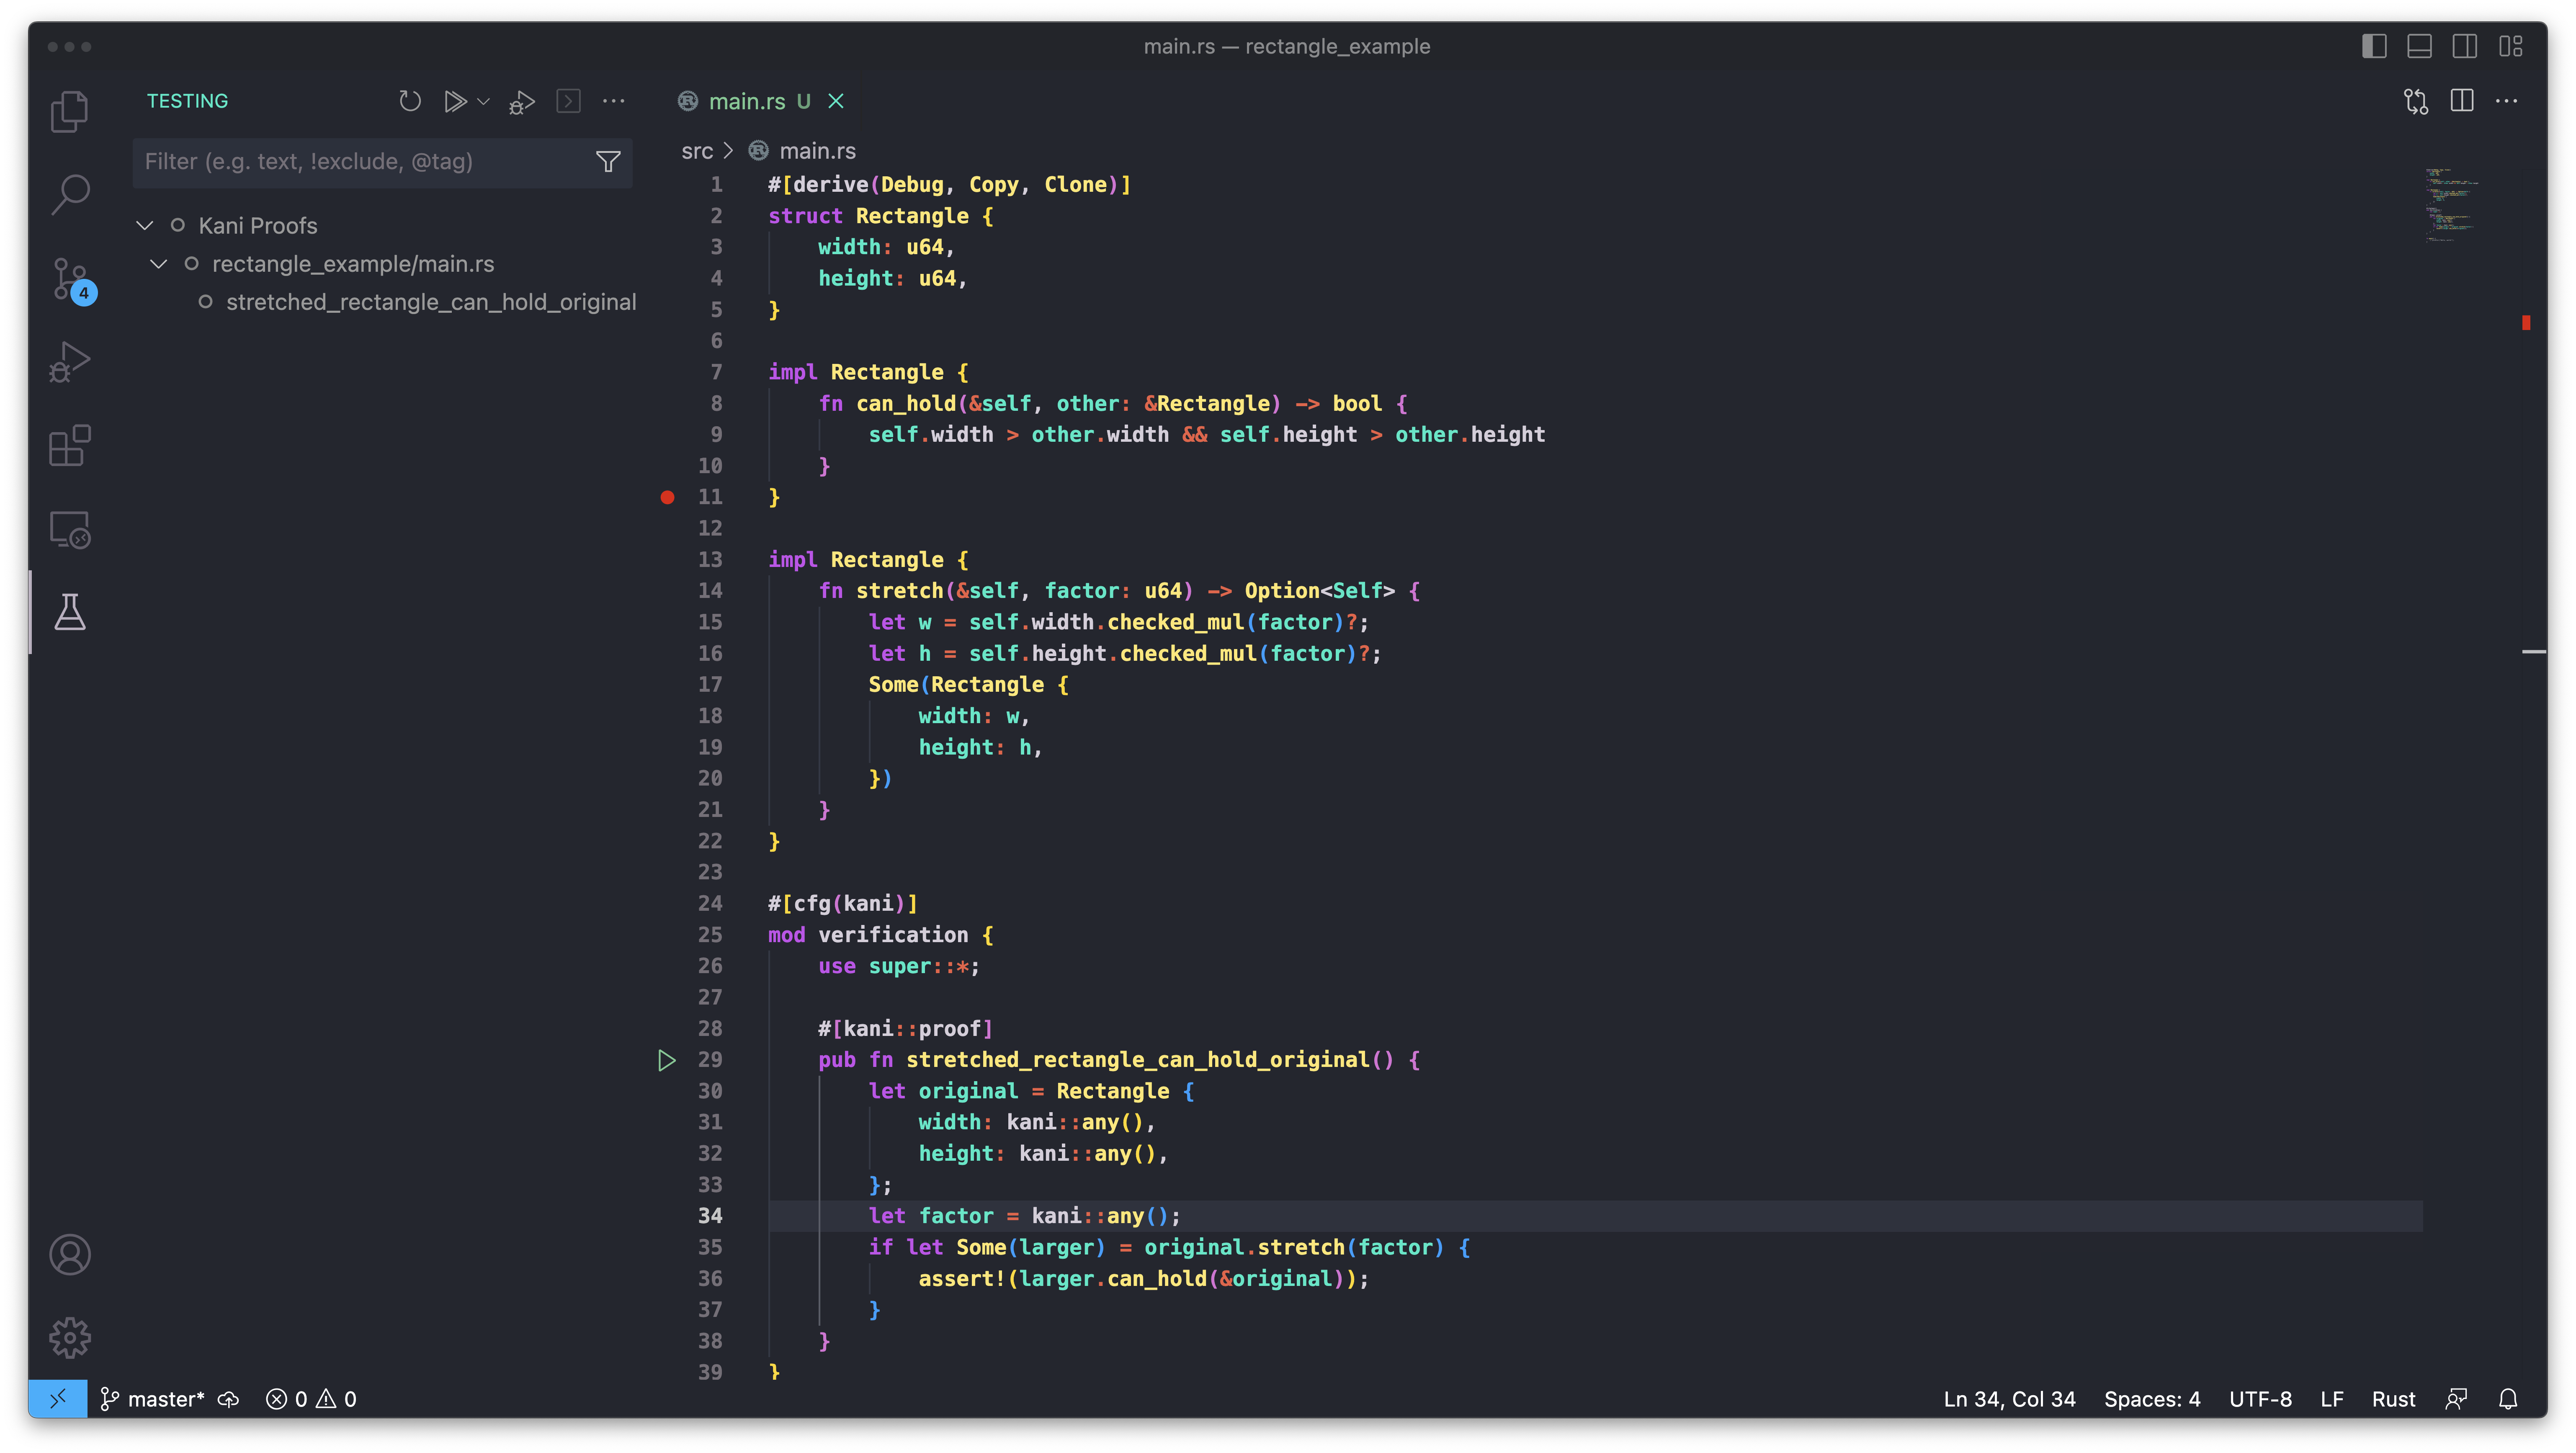
Task: Run all tests with play button
Action: click(x=455, y=101)
